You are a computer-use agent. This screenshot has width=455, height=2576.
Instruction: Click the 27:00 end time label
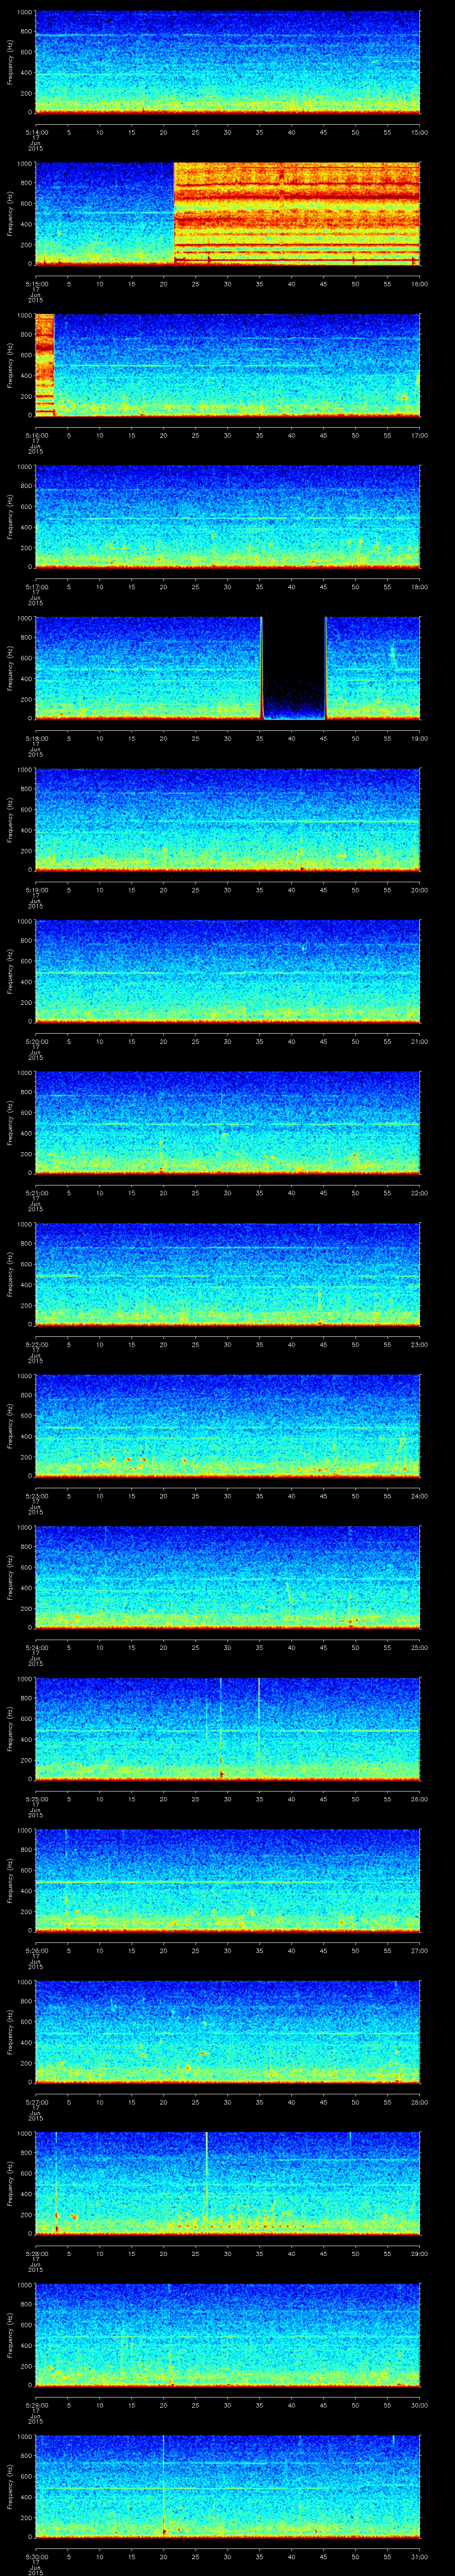[x=419, y=1950]
